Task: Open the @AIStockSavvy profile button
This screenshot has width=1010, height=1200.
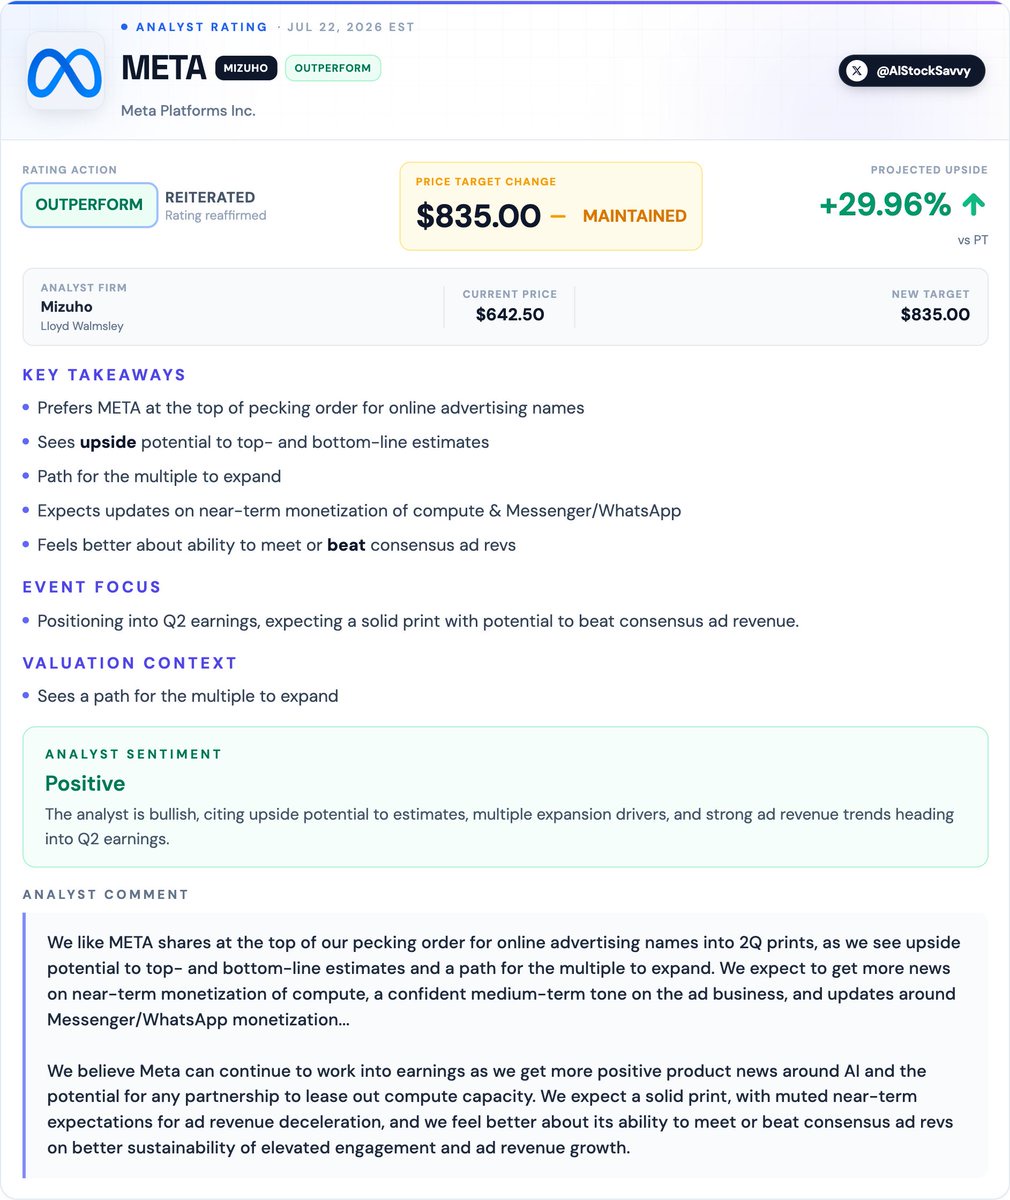Action: (911, 71)
